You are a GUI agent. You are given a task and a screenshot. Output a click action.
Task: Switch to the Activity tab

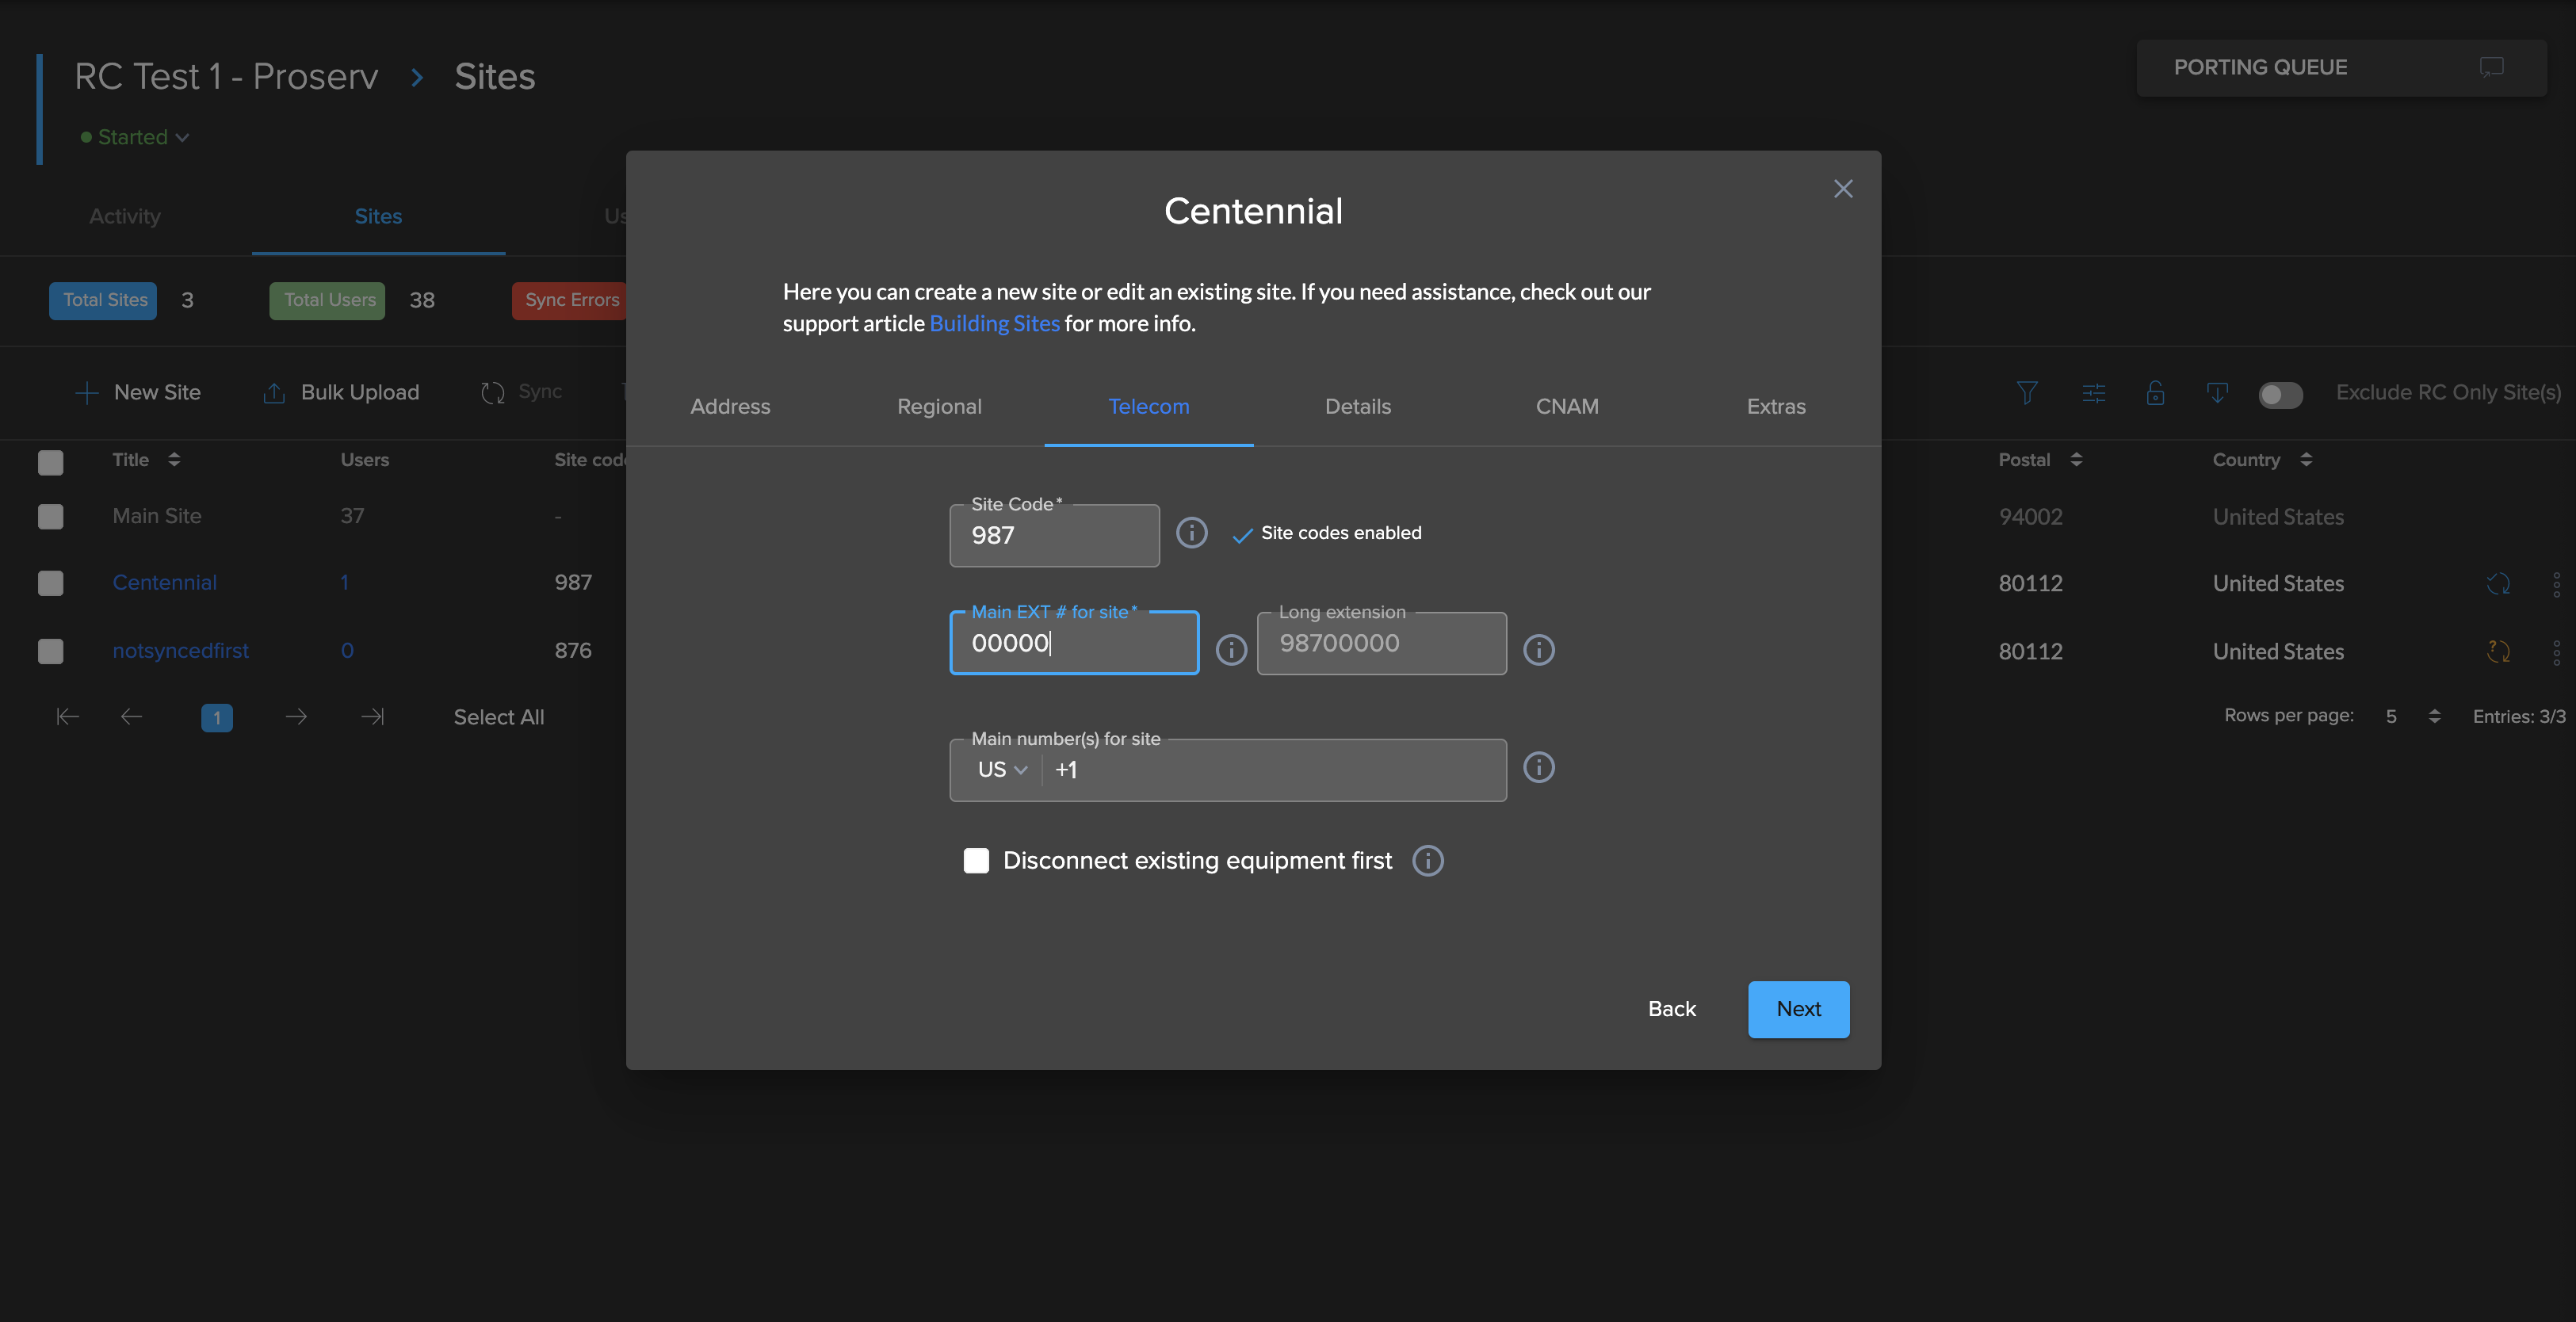[x=124, y=216]
